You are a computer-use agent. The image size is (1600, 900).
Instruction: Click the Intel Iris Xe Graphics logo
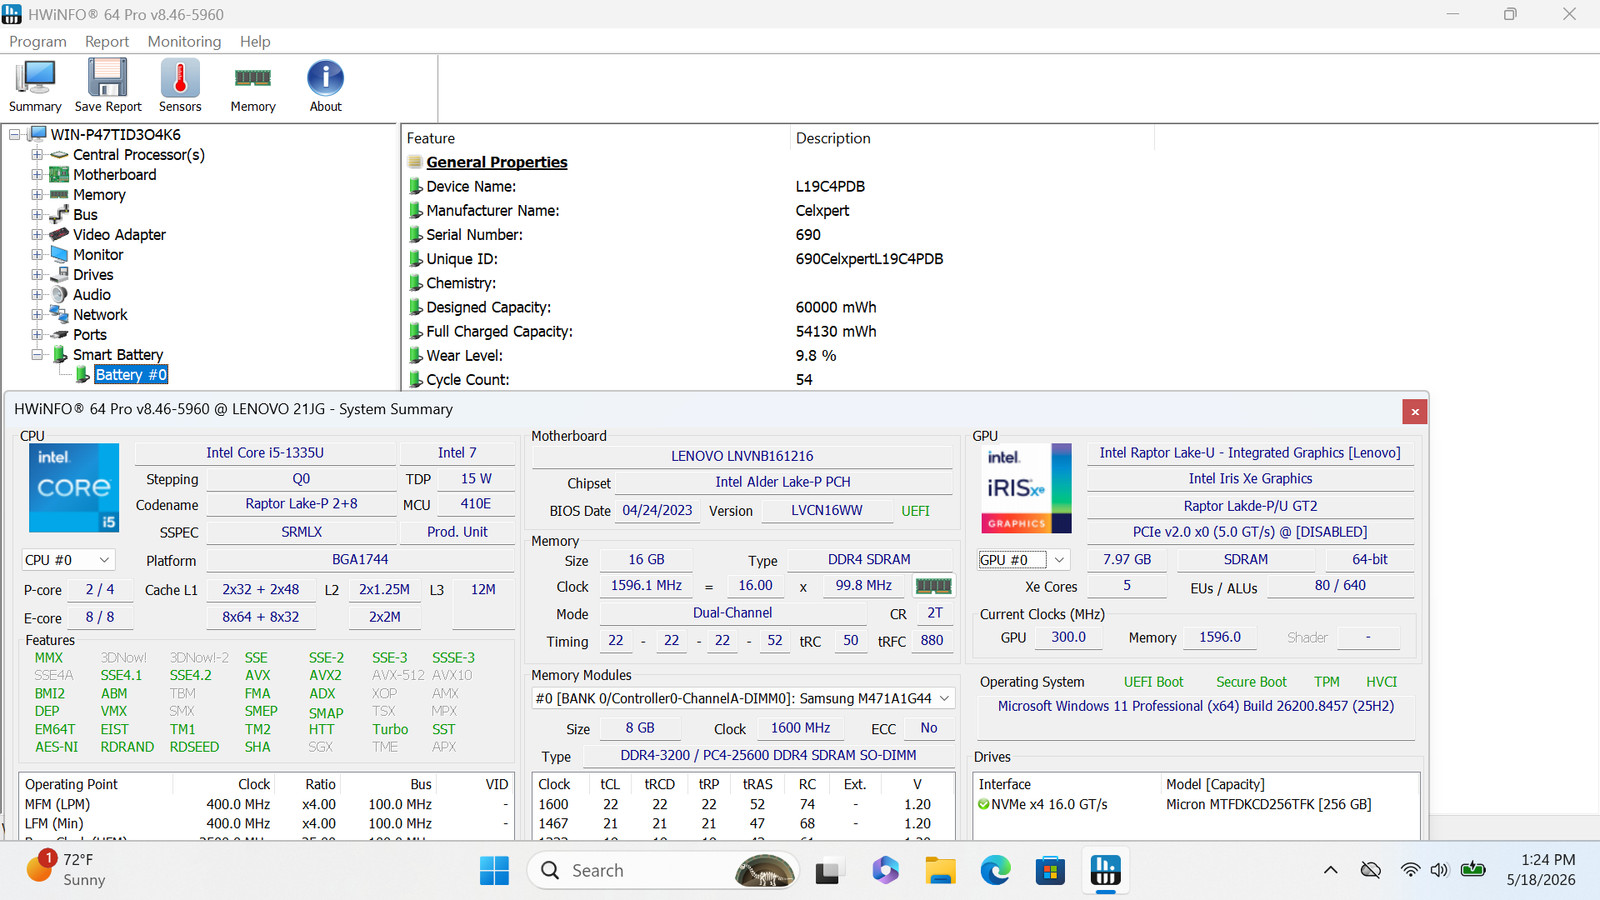pyautogui.click(x=1026, y=488)
